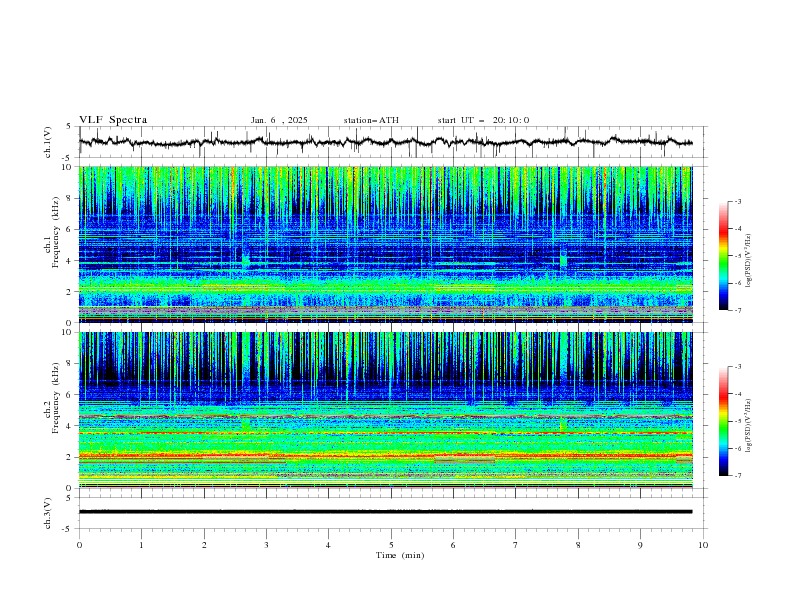Click the "-7" label on ch.1 colorbar
The image size is (792, 612).
(x=737, y=310)
